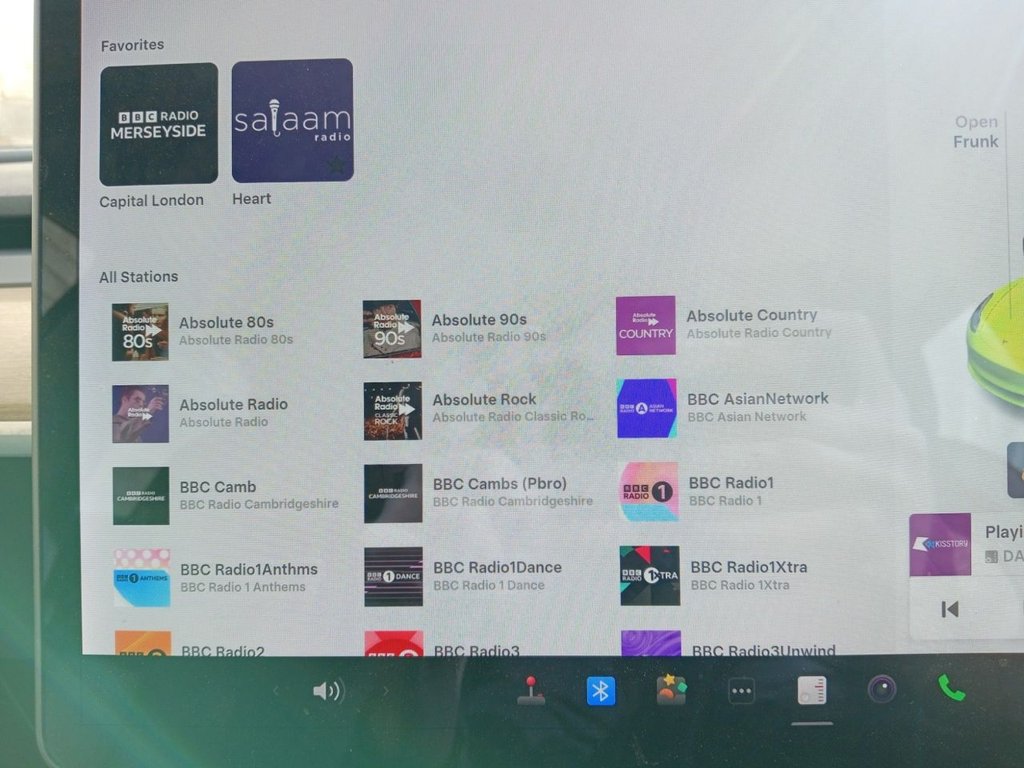
Task: Open the green Phone app
Action: (x=950, y=688)
